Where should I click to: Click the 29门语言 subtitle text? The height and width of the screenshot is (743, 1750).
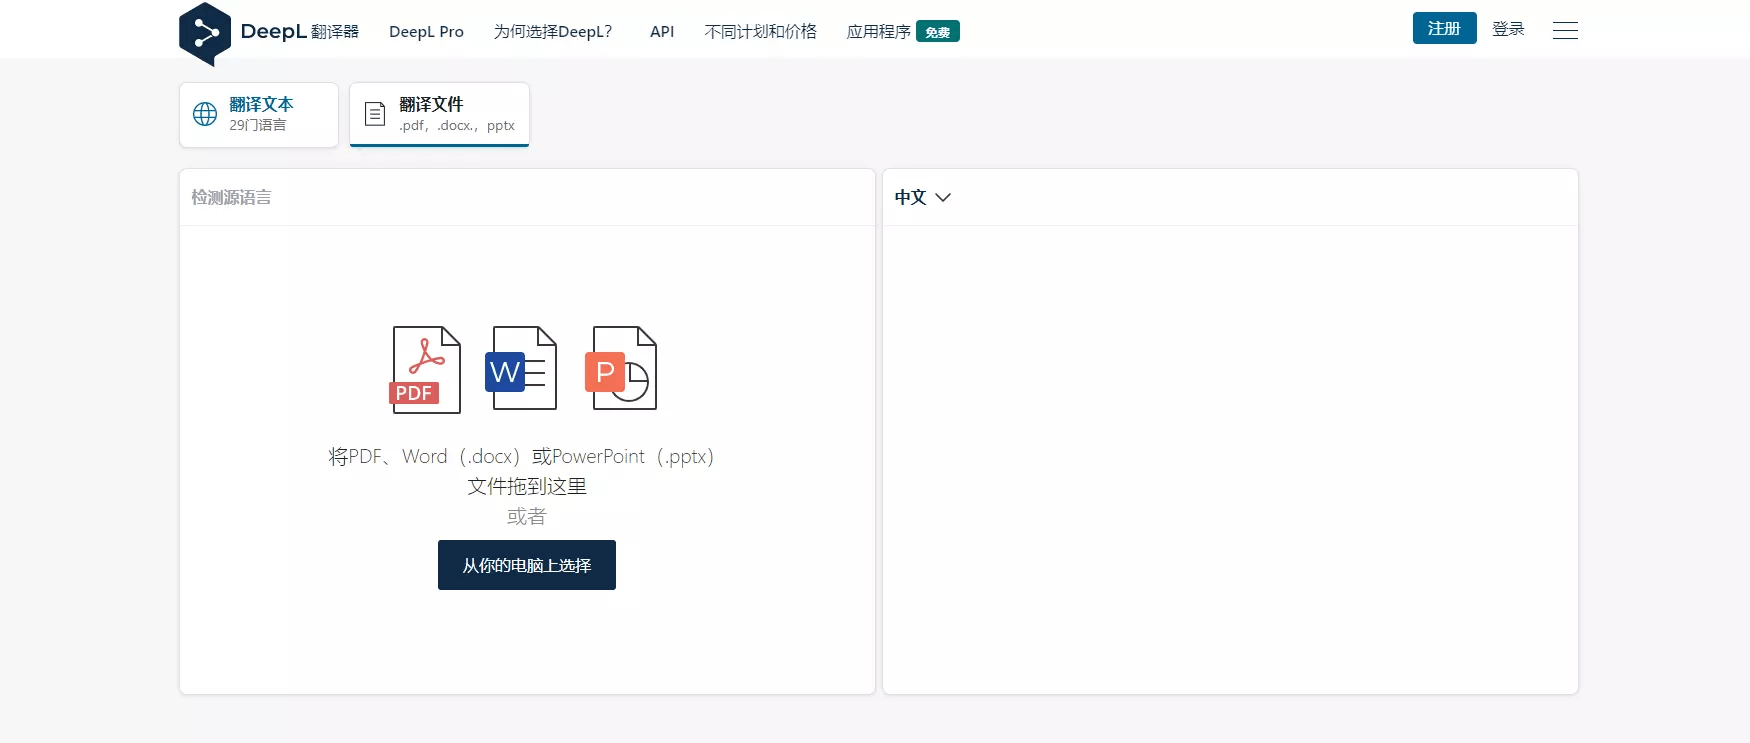point(258,125)
